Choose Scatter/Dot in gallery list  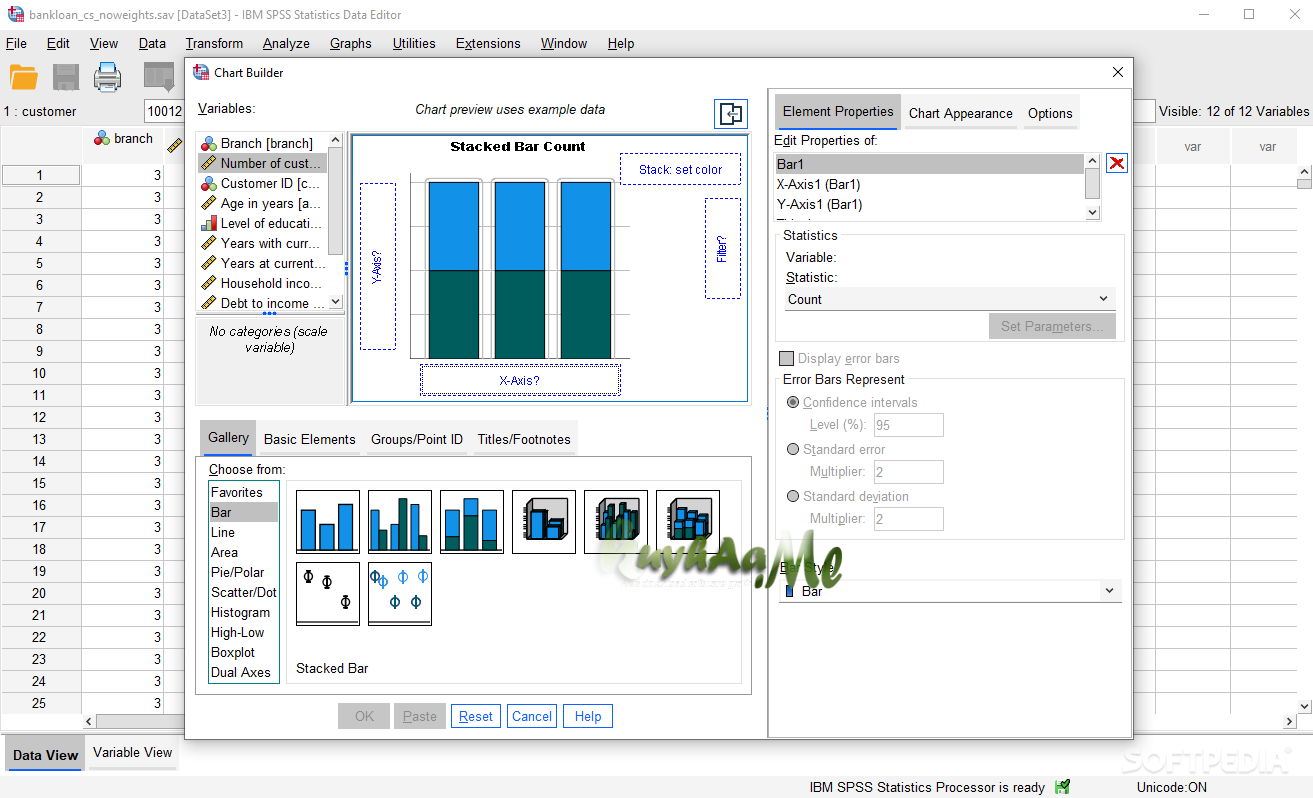[x=243, y=592]
